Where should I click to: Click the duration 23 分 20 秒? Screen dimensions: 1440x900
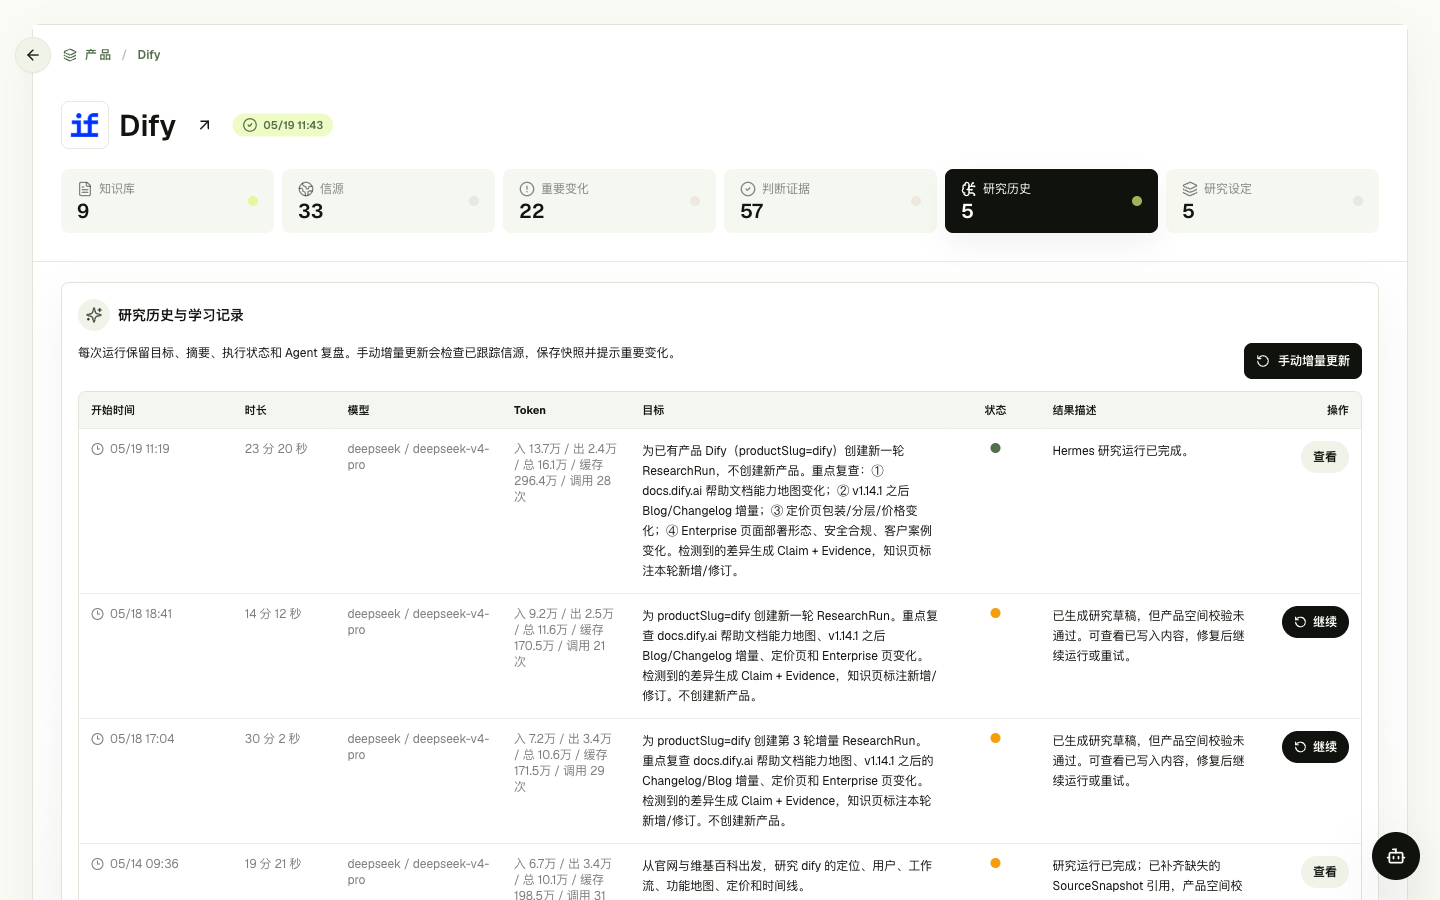click(276, 449)
